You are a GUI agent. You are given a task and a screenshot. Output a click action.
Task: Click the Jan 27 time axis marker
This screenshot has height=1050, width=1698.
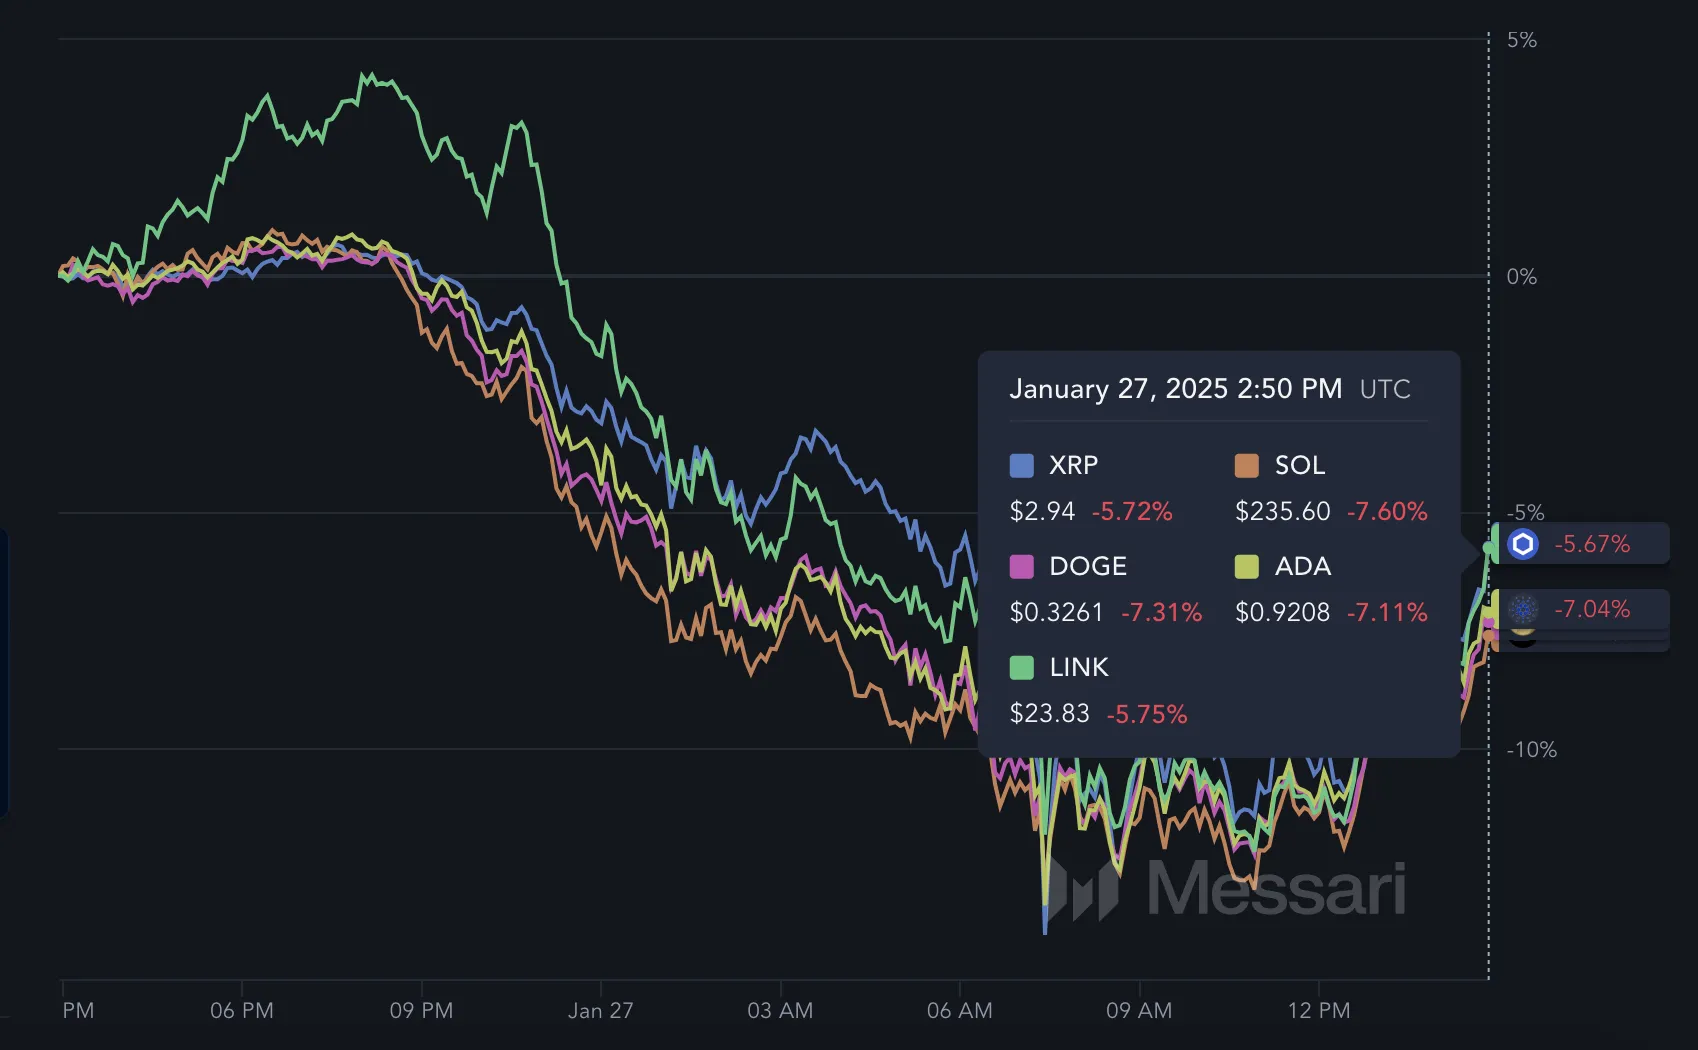point(600,1010)
